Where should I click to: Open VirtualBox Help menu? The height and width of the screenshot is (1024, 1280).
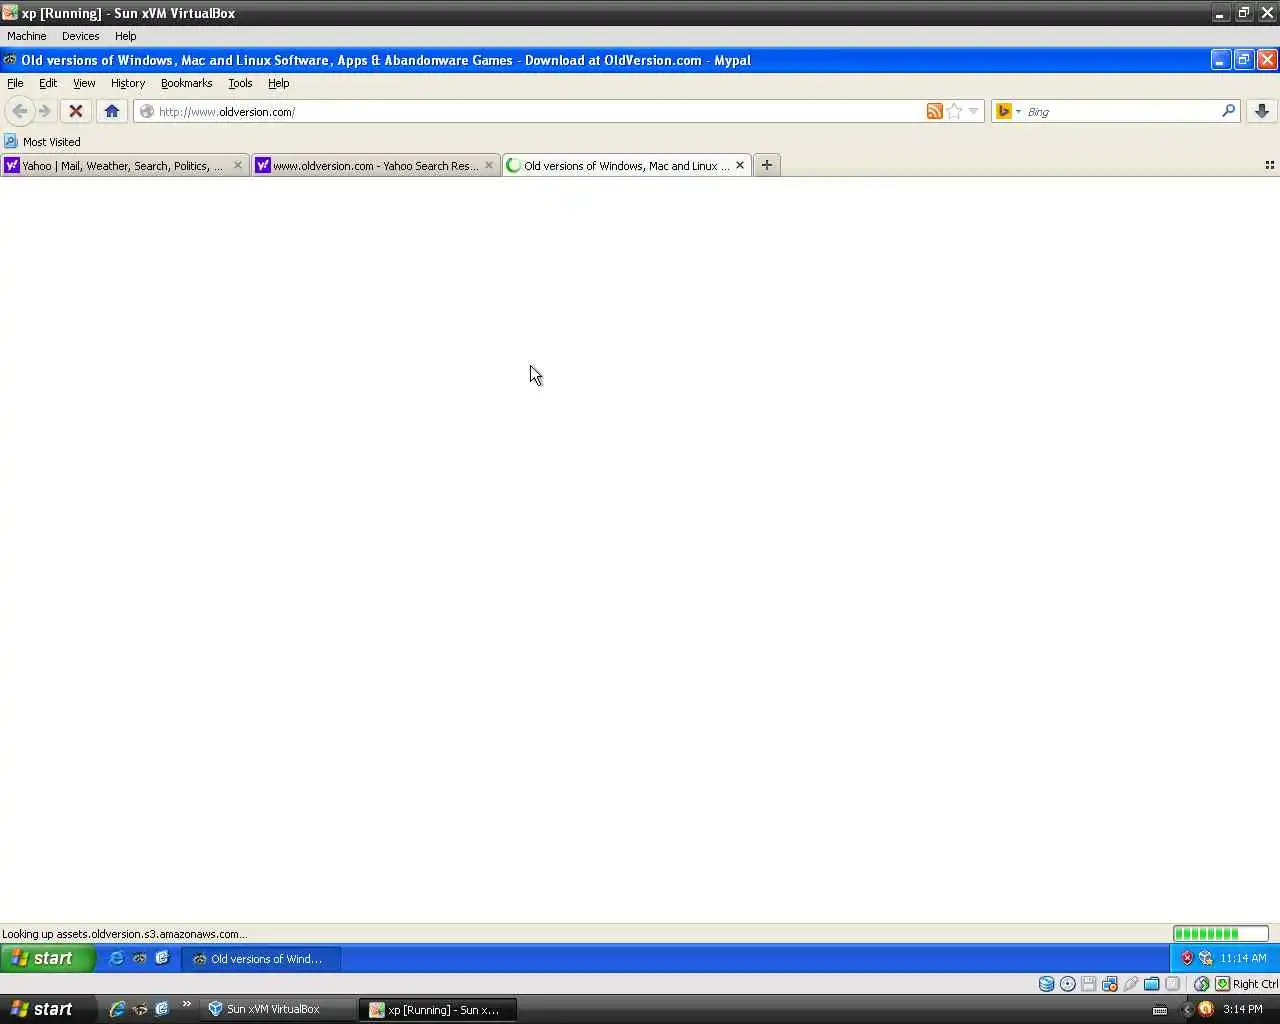click(x=125, y=36)
